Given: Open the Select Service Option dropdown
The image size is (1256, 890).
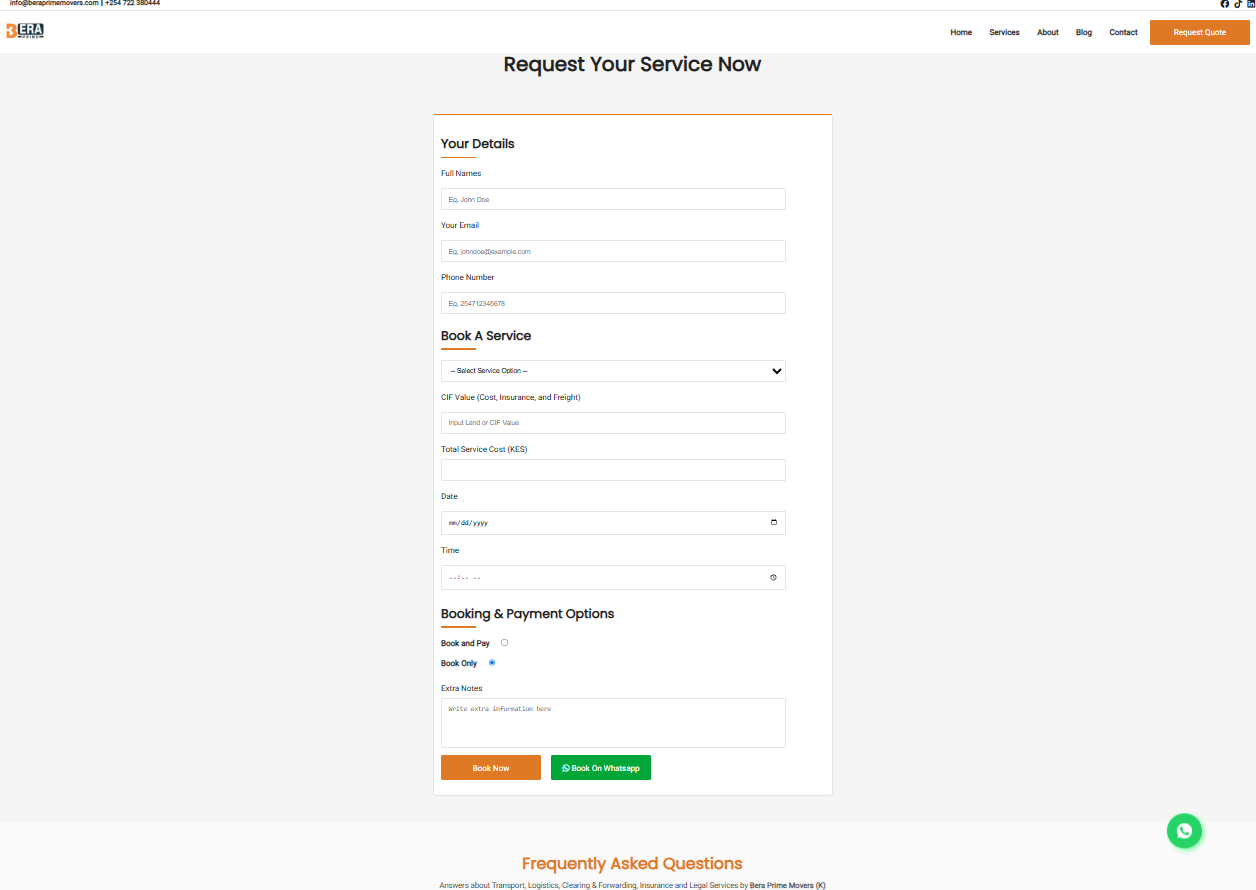Looking at the screenshot, I should [x=613, y=370].
